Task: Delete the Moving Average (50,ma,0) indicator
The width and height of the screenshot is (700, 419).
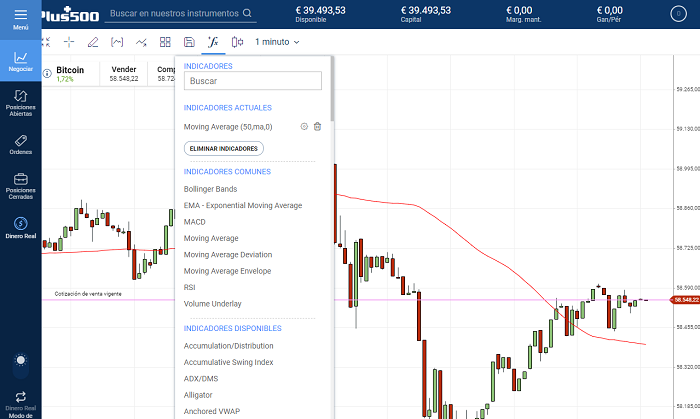Action: 317,127
